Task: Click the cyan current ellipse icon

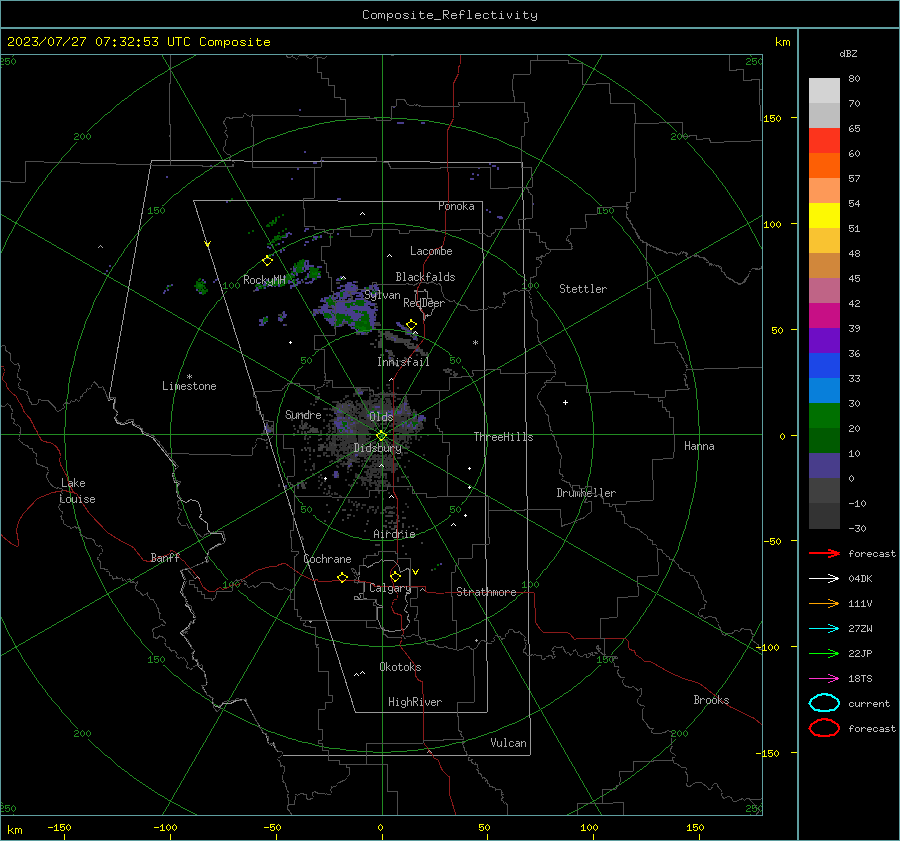Action: [824, 703]
